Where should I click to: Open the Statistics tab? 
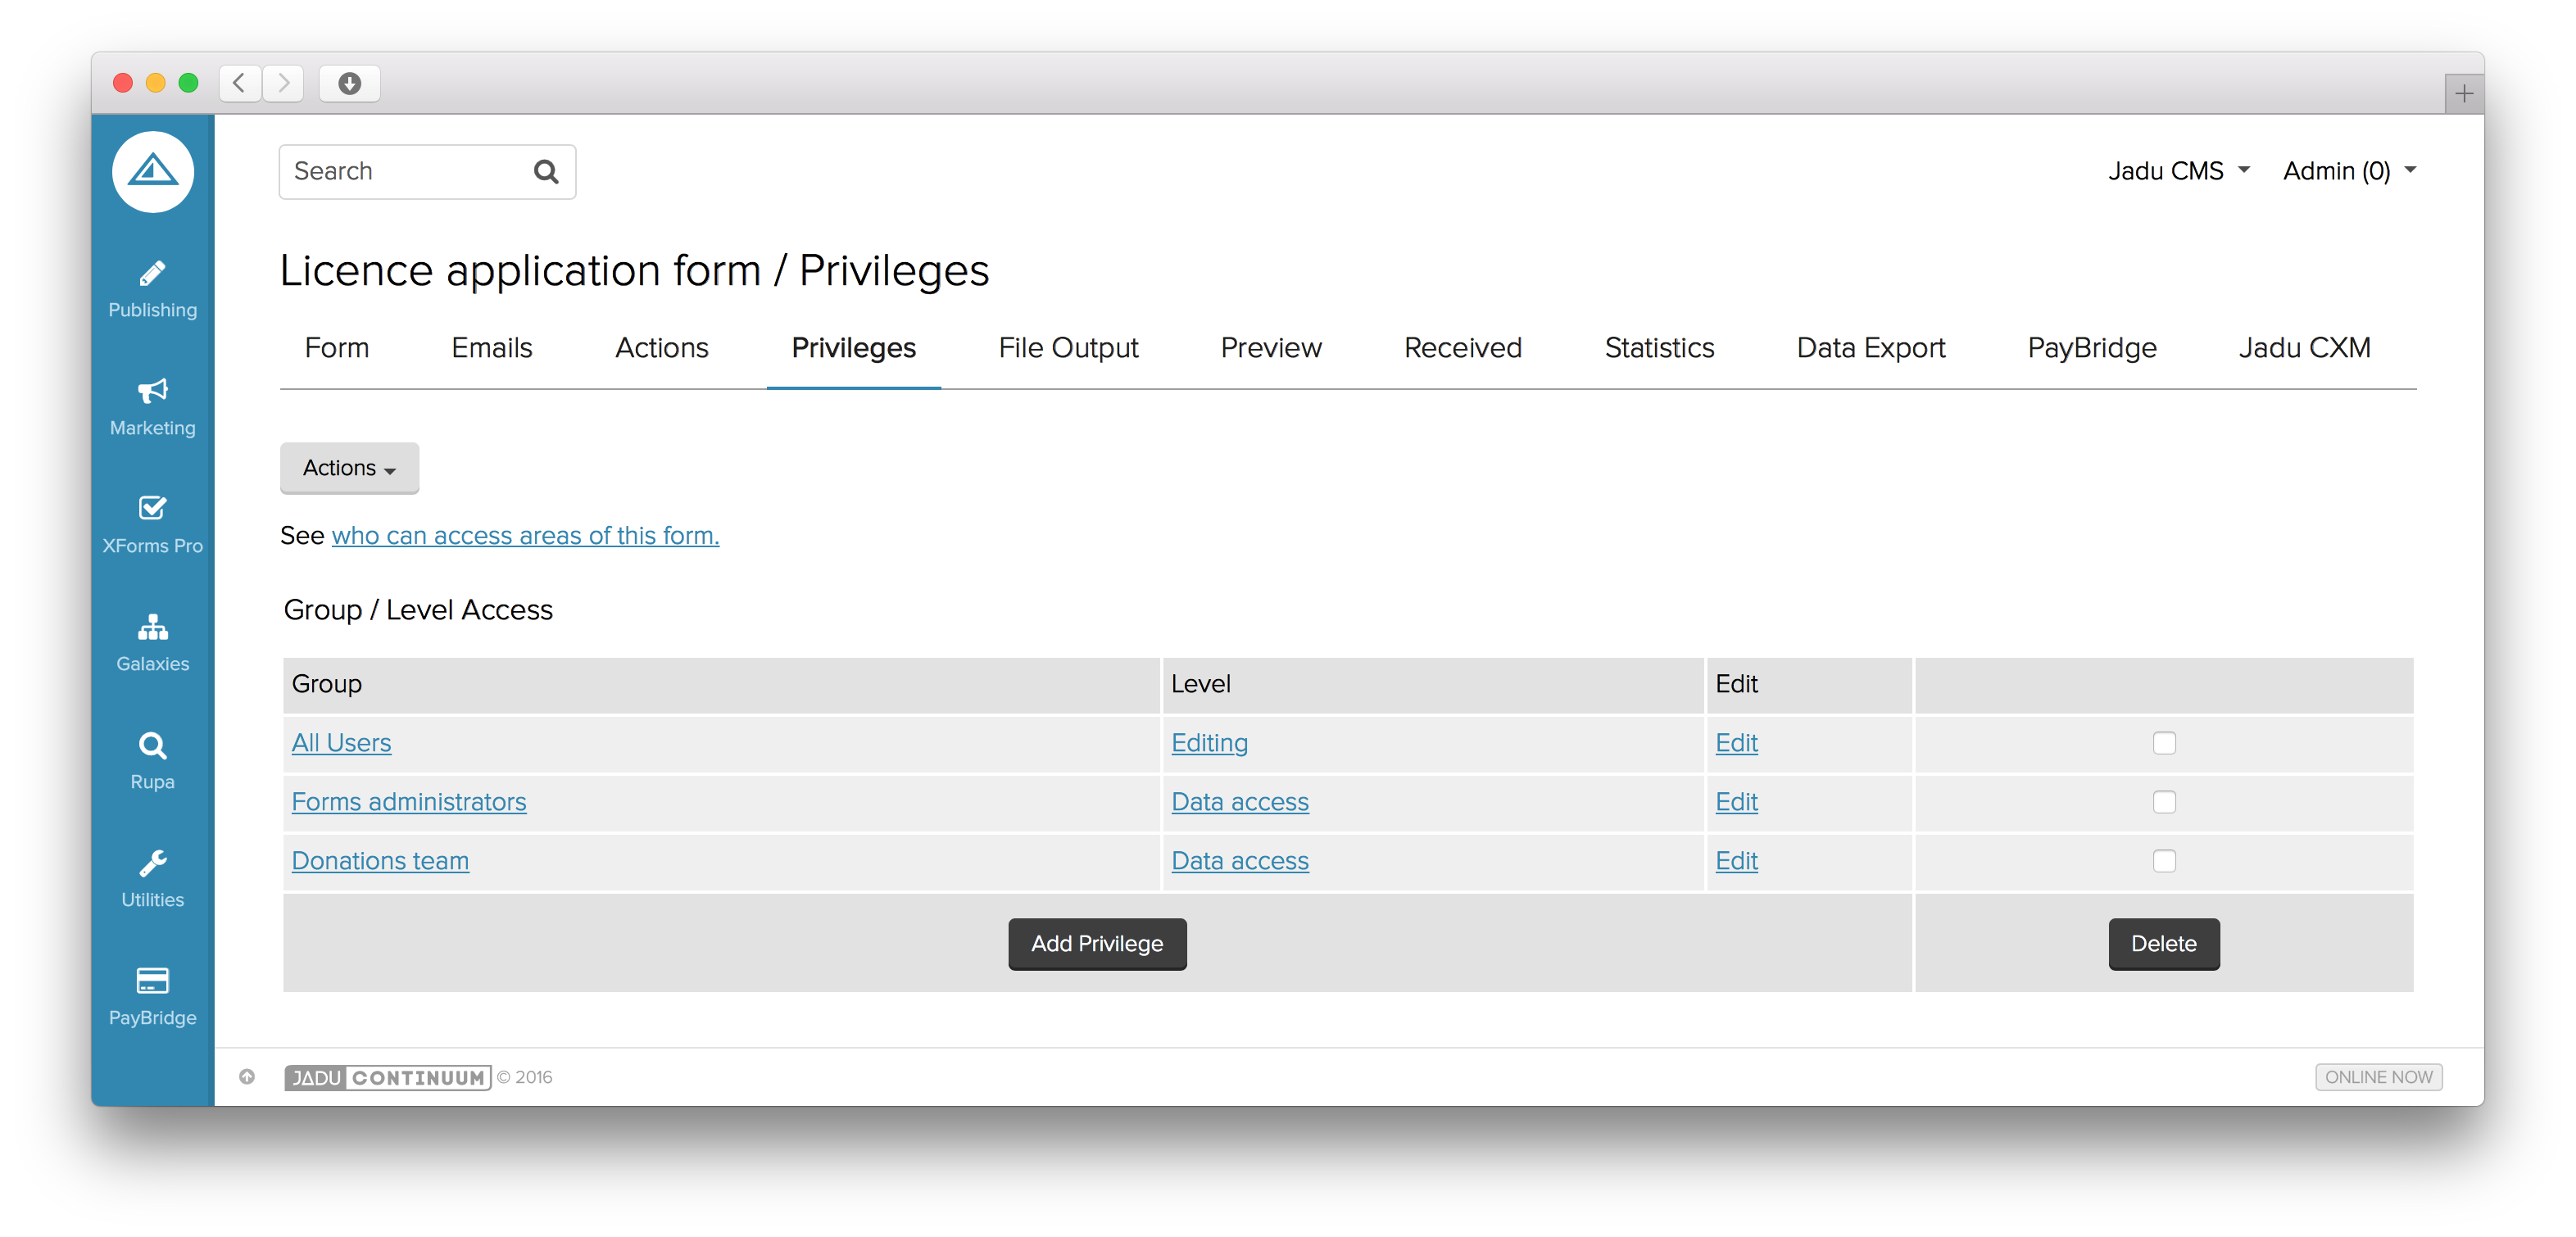pyautogui.click(x=1659, y=348)
